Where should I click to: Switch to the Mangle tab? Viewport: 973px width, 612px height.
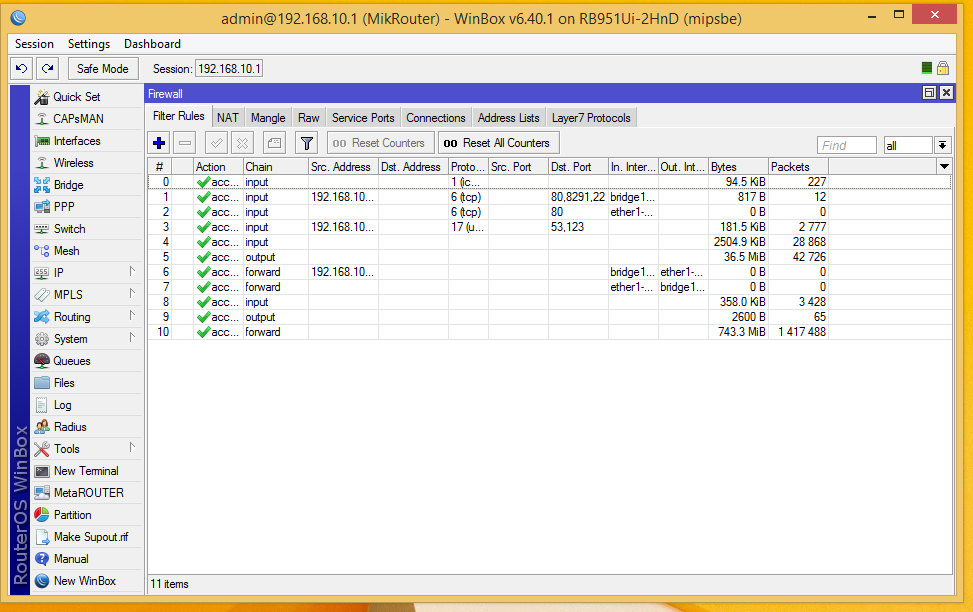268,118
